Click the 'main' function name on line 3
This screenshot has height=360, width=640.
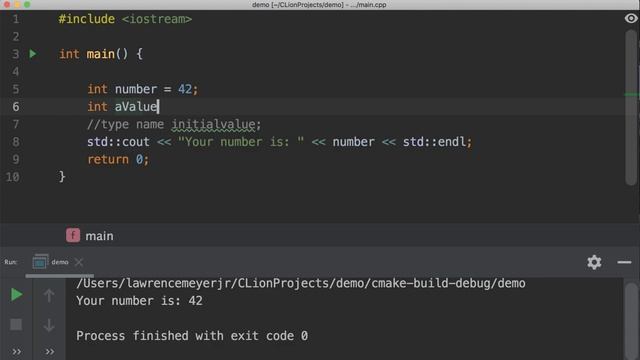(100, 54)
